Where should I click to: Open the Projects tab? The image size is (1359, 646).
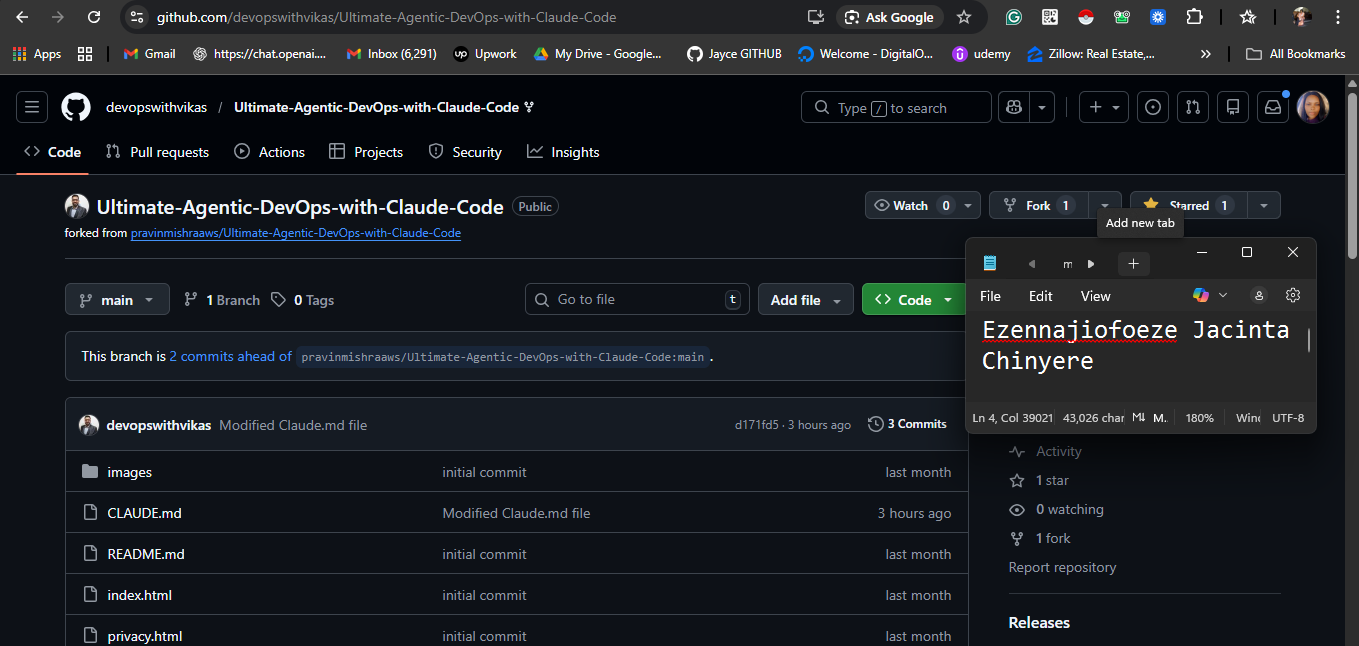coord(366,152)
